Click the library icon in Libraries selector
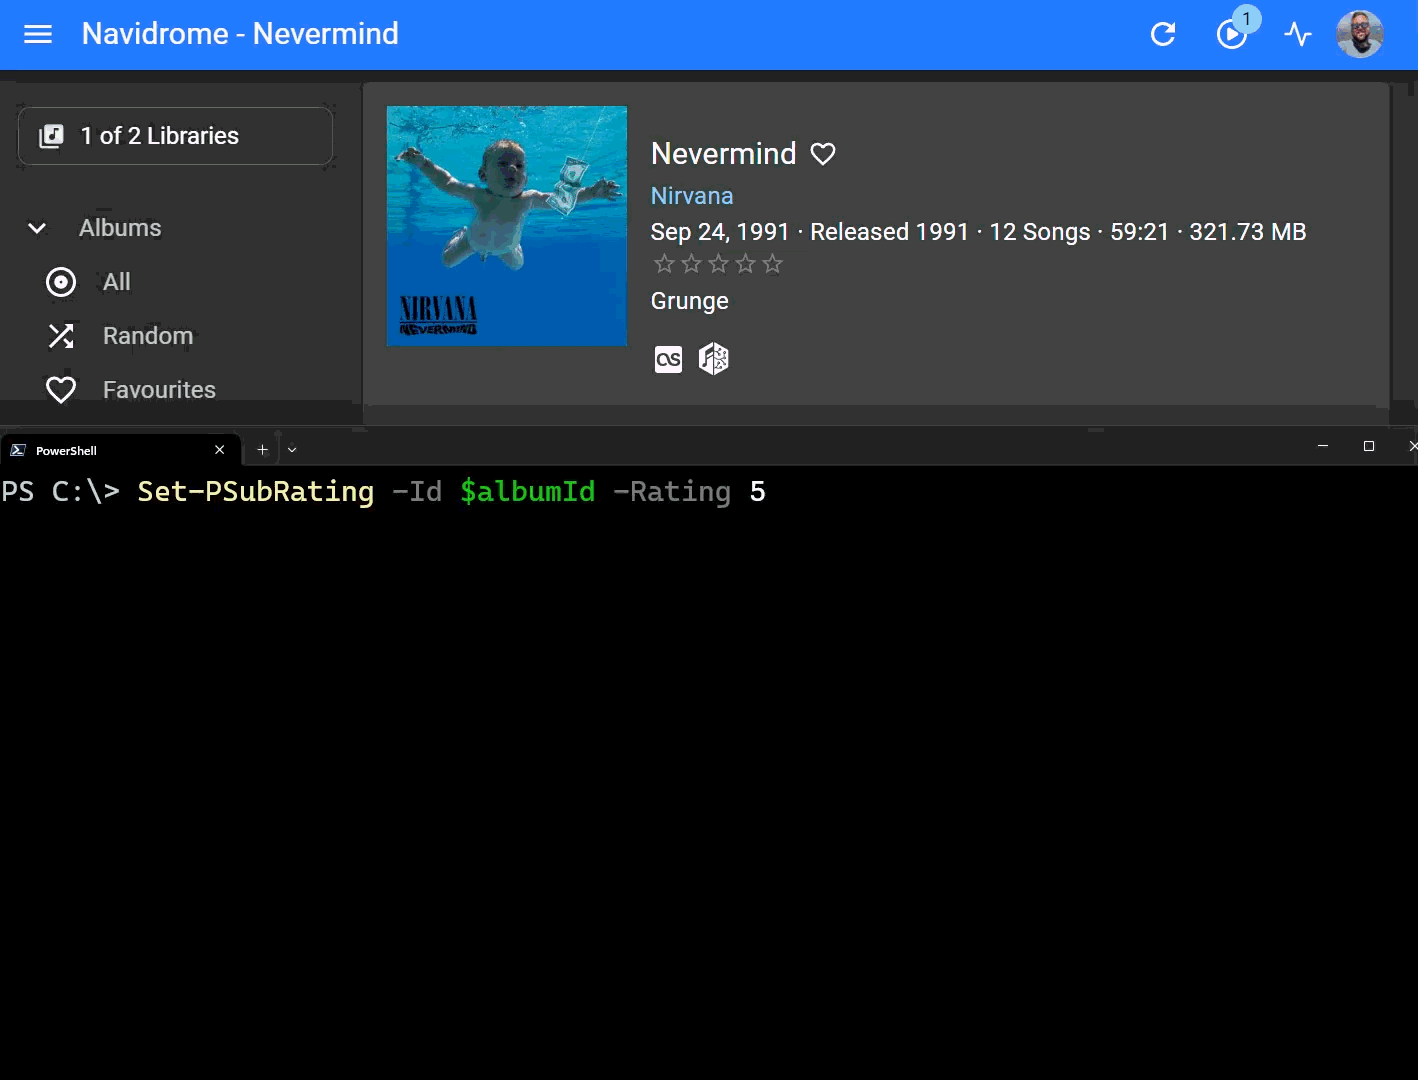Viewport: 1418px width, 1080px height. [51, 136]
